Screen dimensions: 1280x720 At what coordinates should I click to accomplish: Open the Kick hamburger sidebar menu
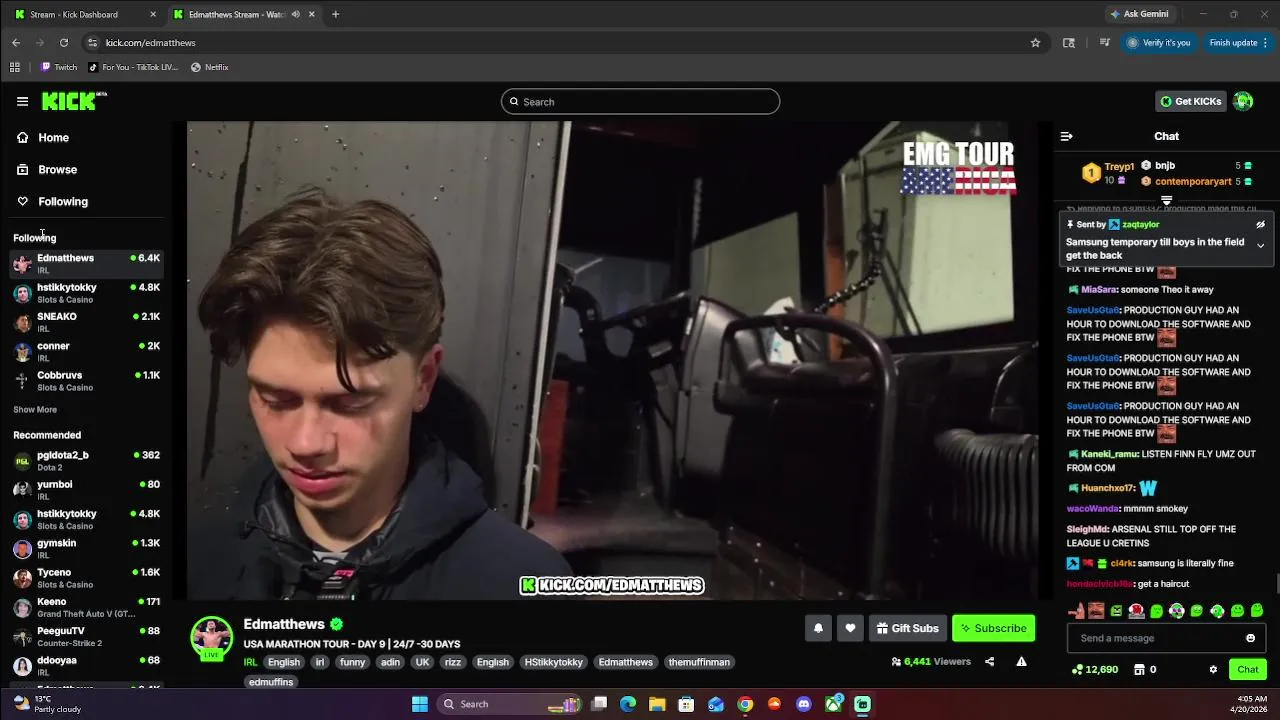click(x=22, y=101)
